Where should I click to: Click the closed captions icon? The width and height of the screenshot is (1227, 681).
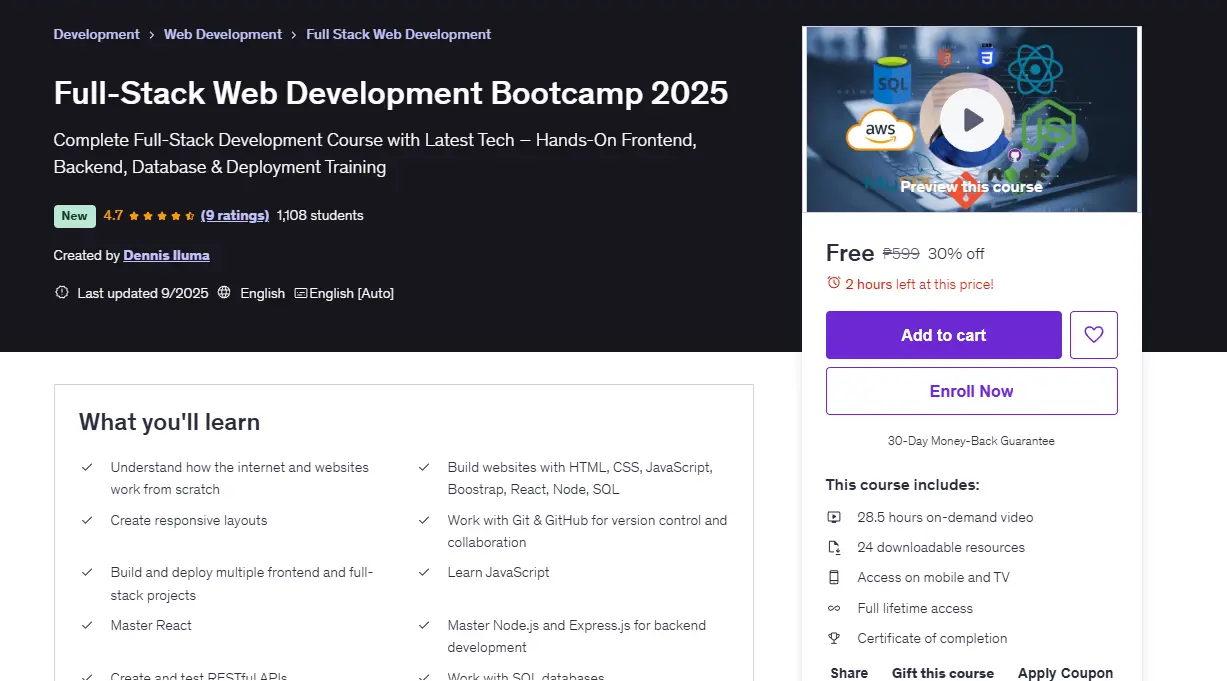[300, 293]
